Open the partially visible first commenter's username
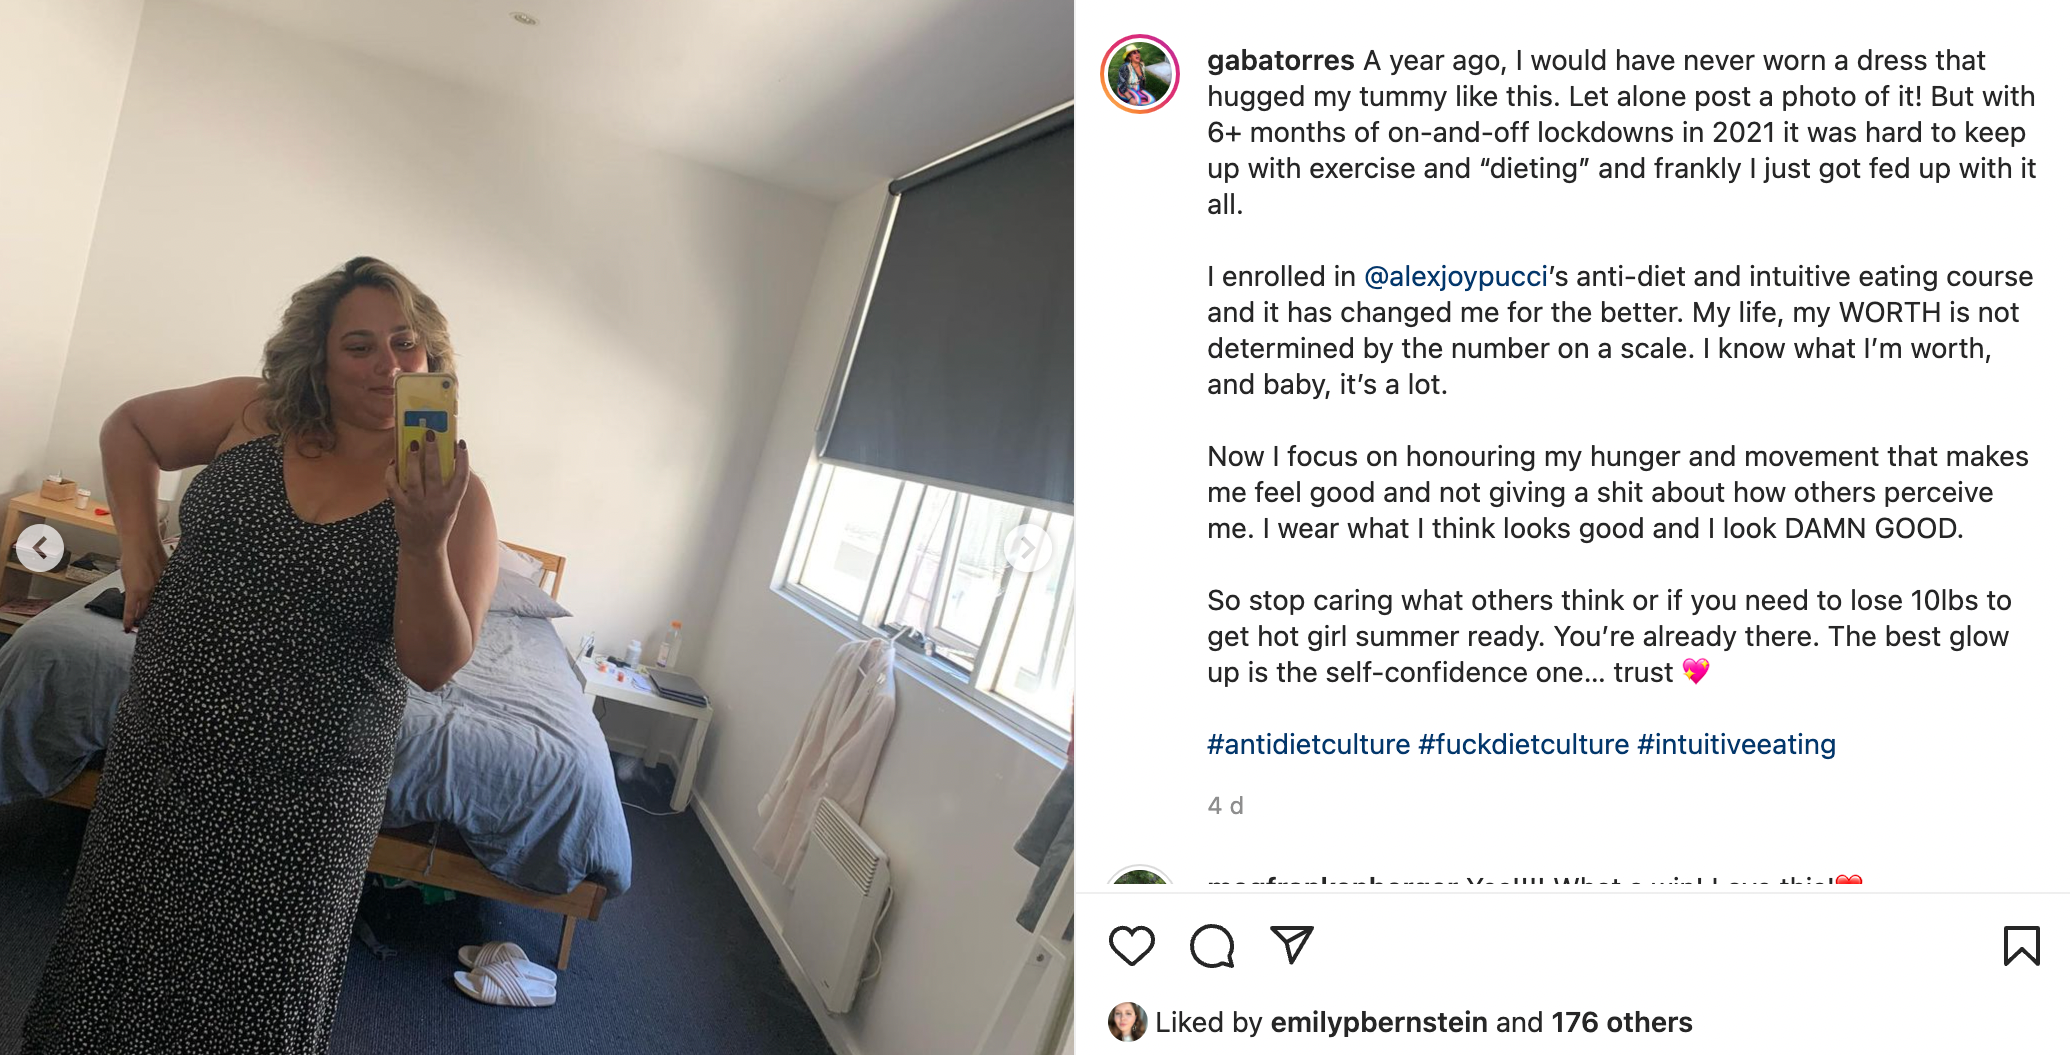 point(1332,883)
